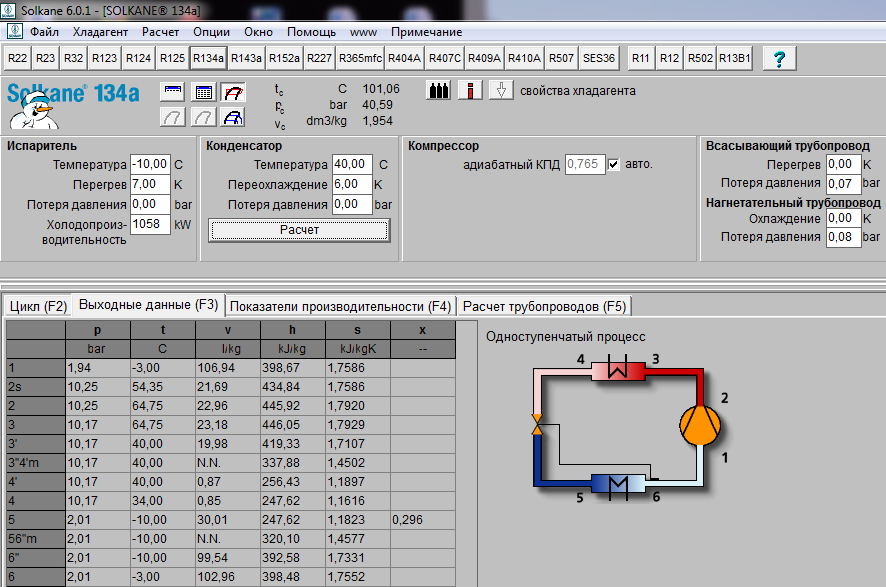Open the red information 'i' icon

pos(470,90)
